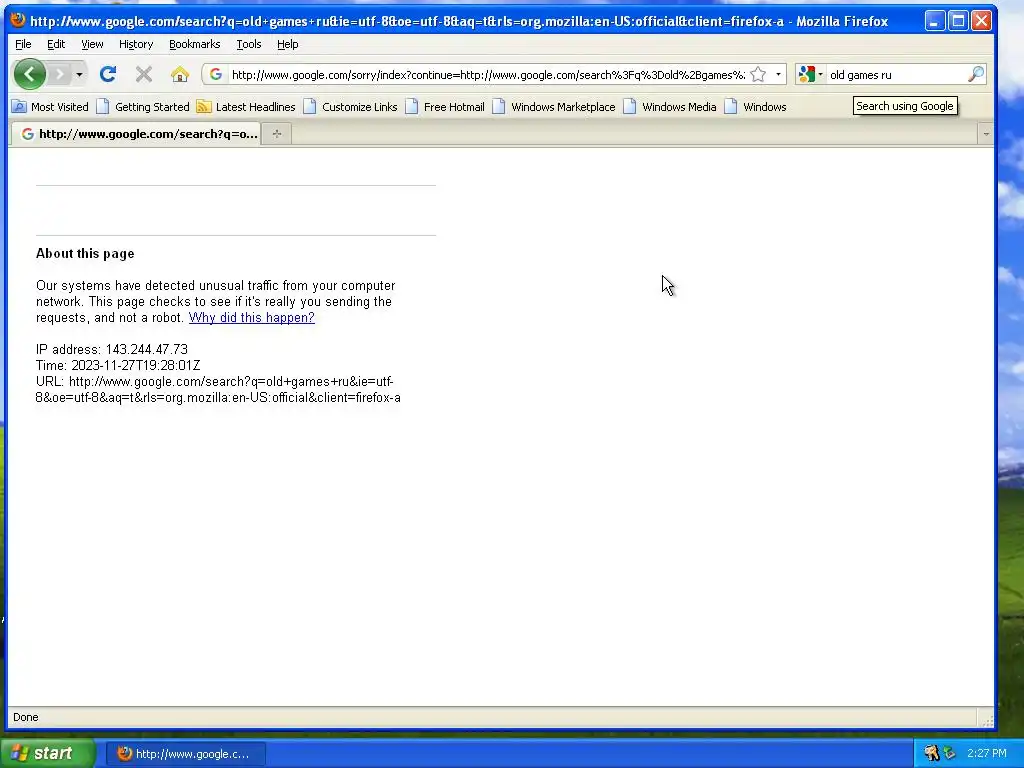Open the Edit menu
Image resolution: width=1024 pixels, height=768 pixels.
[x=56, y=44]
